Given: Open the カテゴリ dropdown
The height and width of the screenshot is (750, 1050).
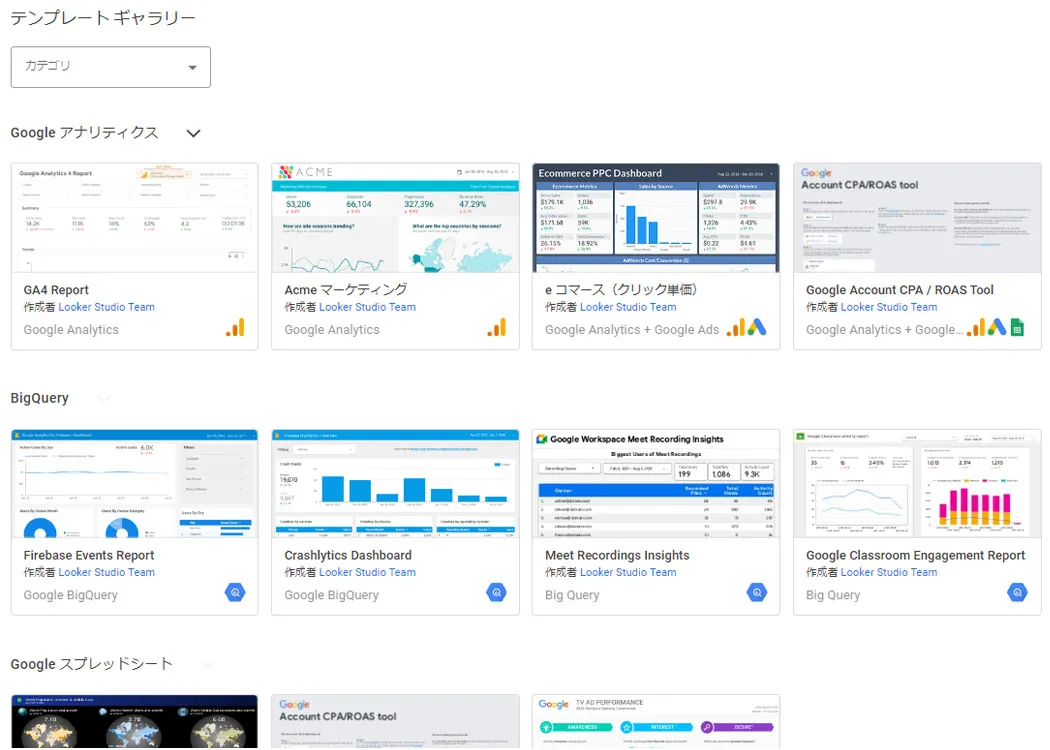Looking at the screenshot, I should (x=111, y=67).
